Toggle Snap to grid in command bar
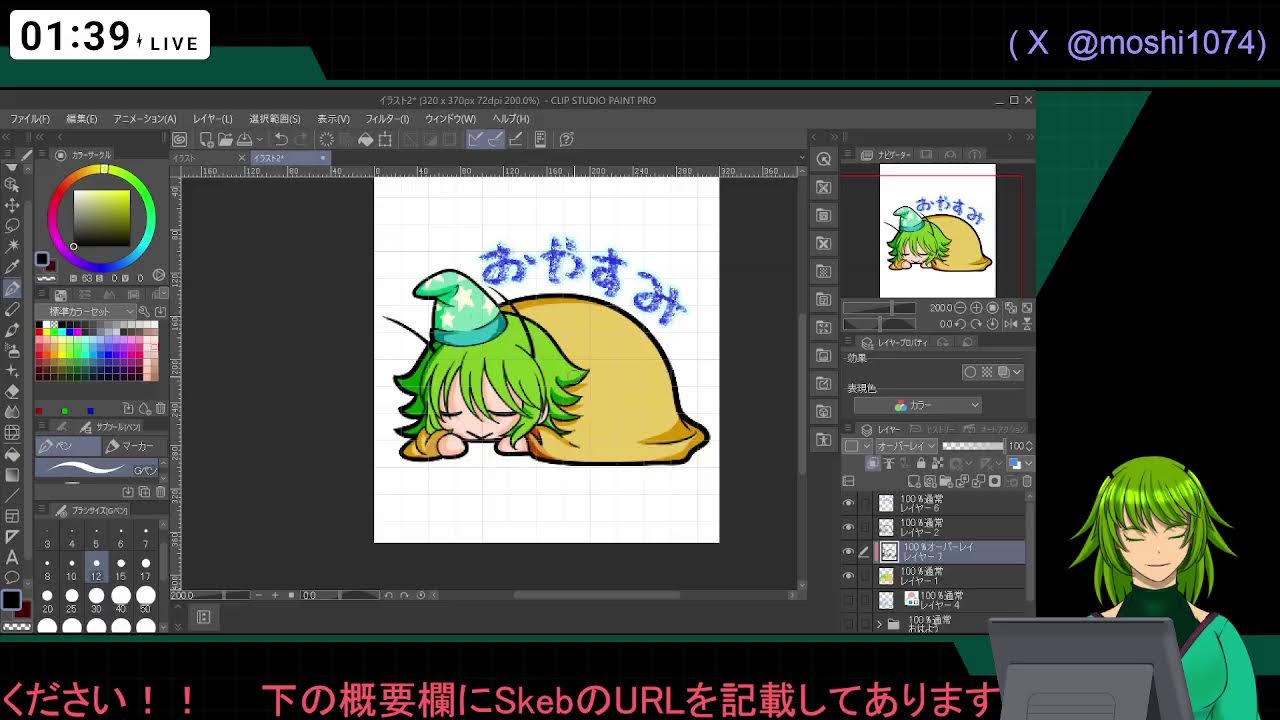 coord(515,139)
